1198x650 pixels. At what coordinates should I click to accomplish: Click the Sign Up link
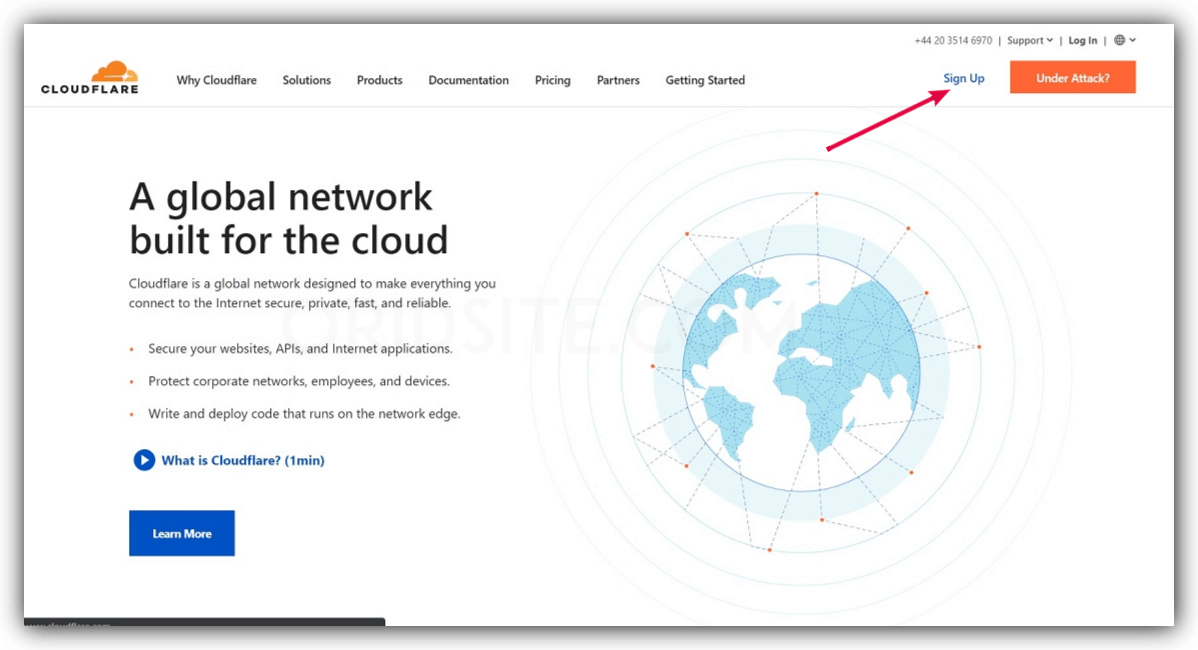coord(963,78)
